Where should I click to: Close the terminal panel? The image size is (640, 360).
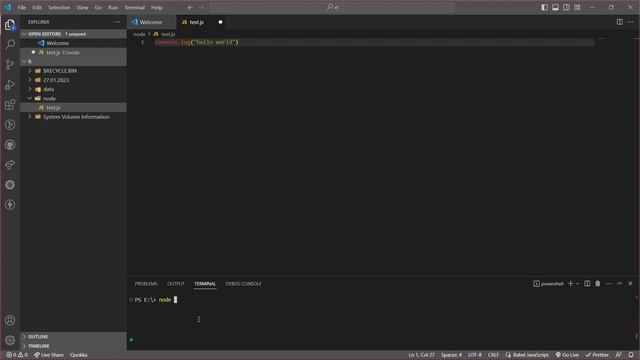pos(630,284)
